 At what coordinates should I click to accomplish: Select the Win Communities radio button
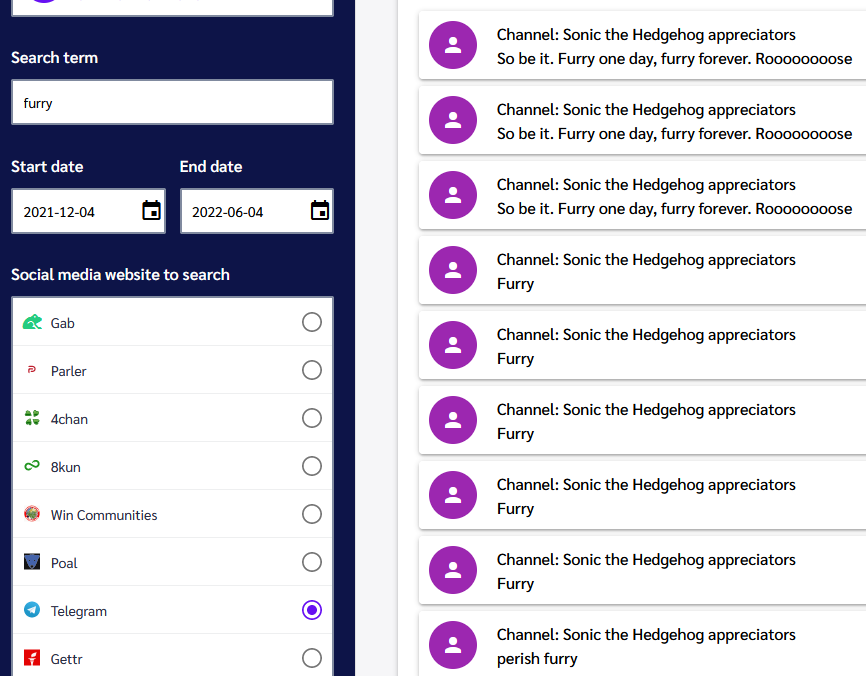(x=312, y=514)
